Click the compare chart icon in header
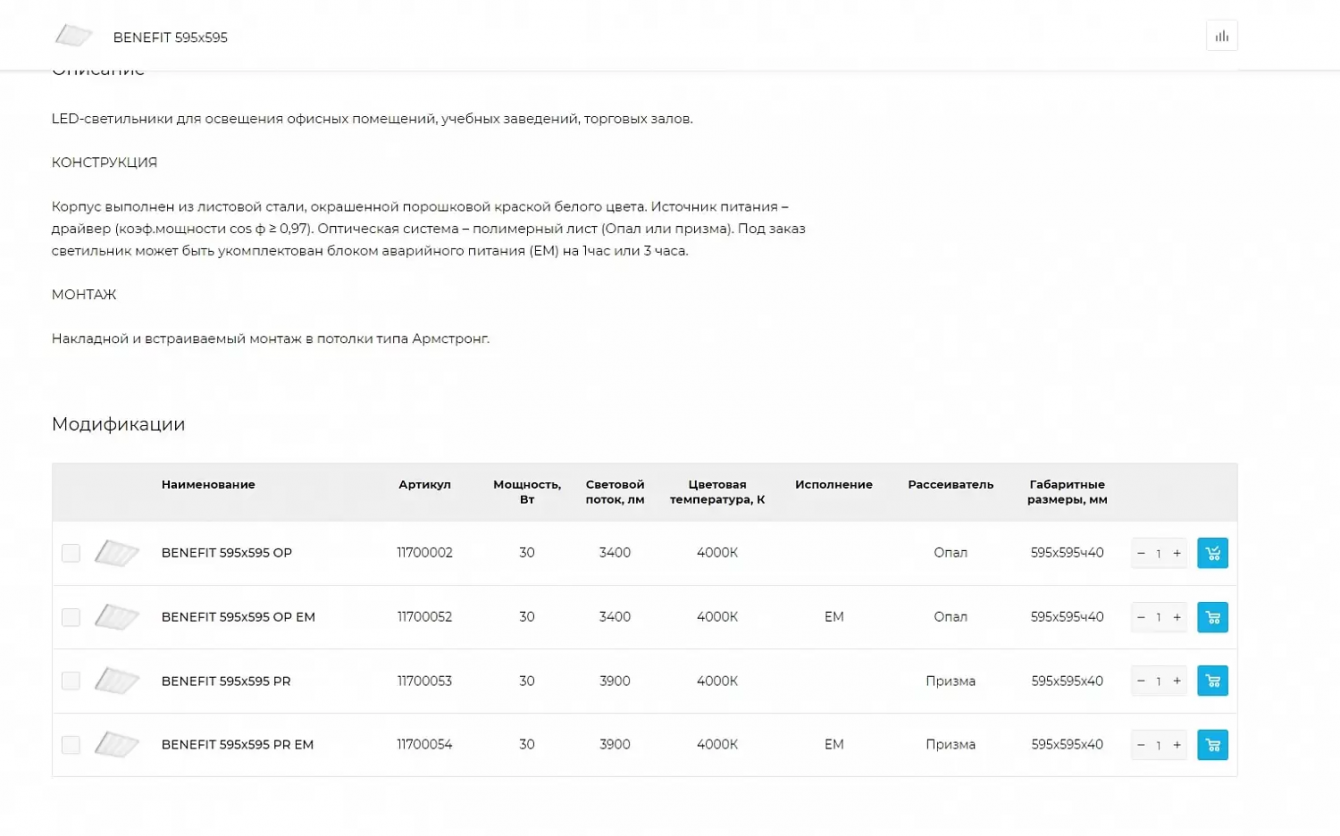 1221,37
